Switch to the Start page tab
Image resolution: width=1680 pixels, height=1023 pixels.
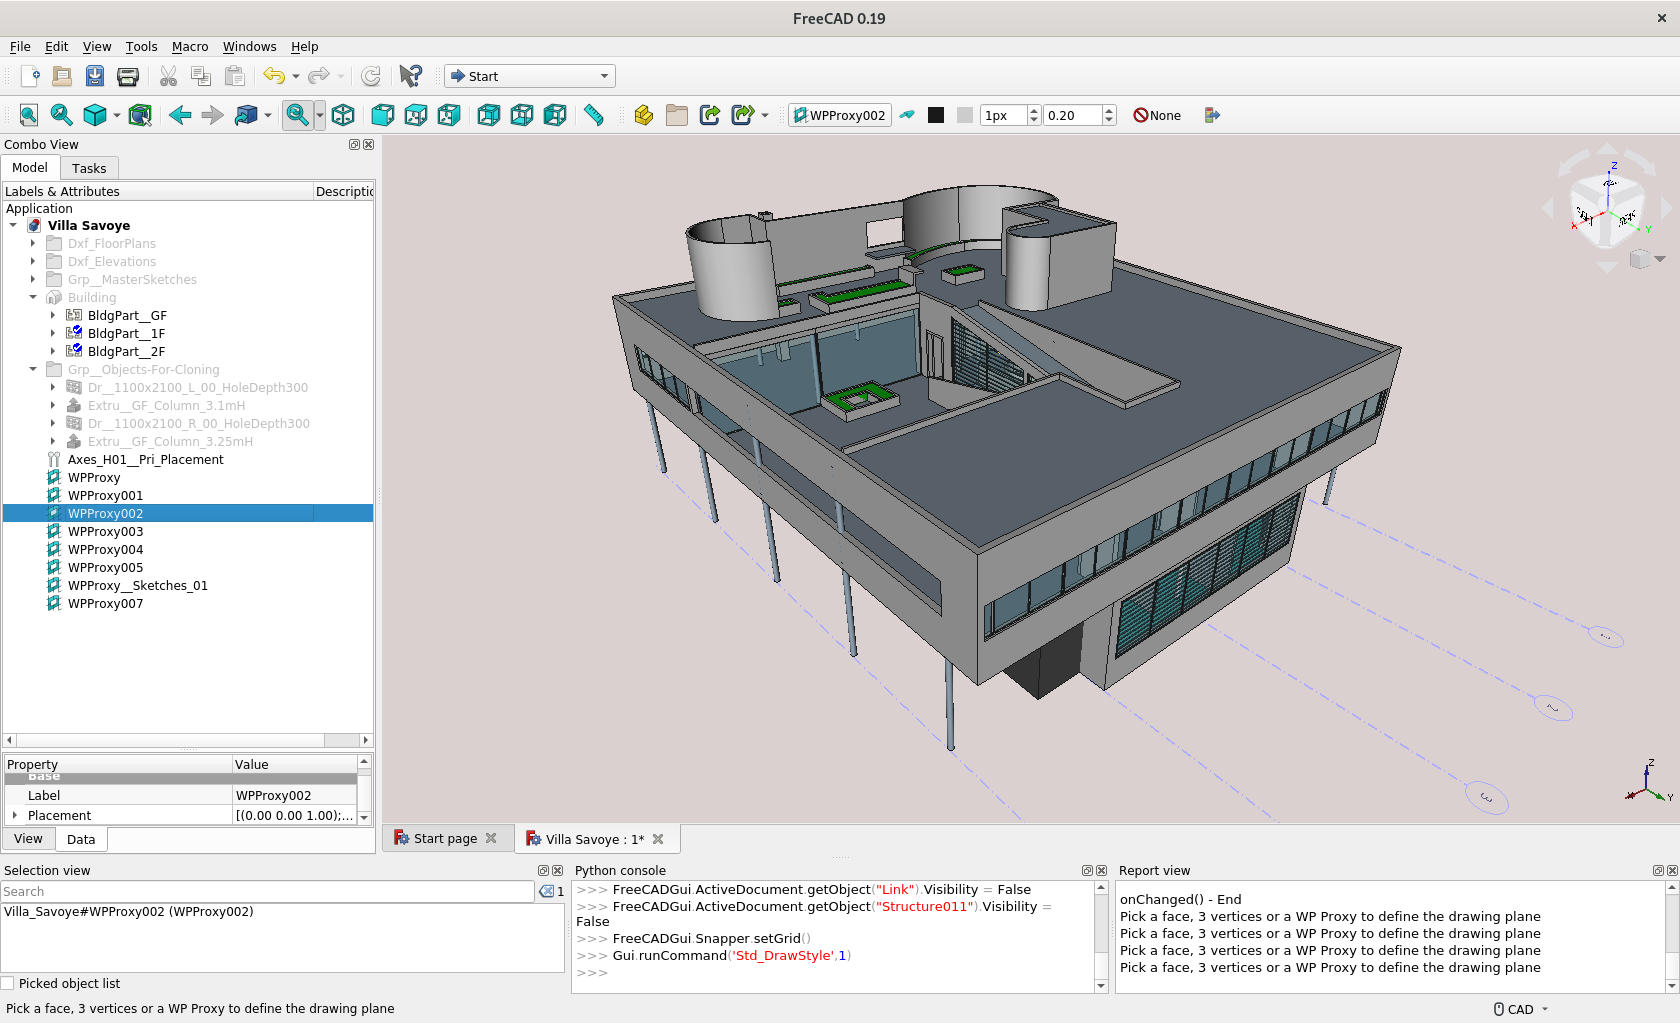[445, 838]
